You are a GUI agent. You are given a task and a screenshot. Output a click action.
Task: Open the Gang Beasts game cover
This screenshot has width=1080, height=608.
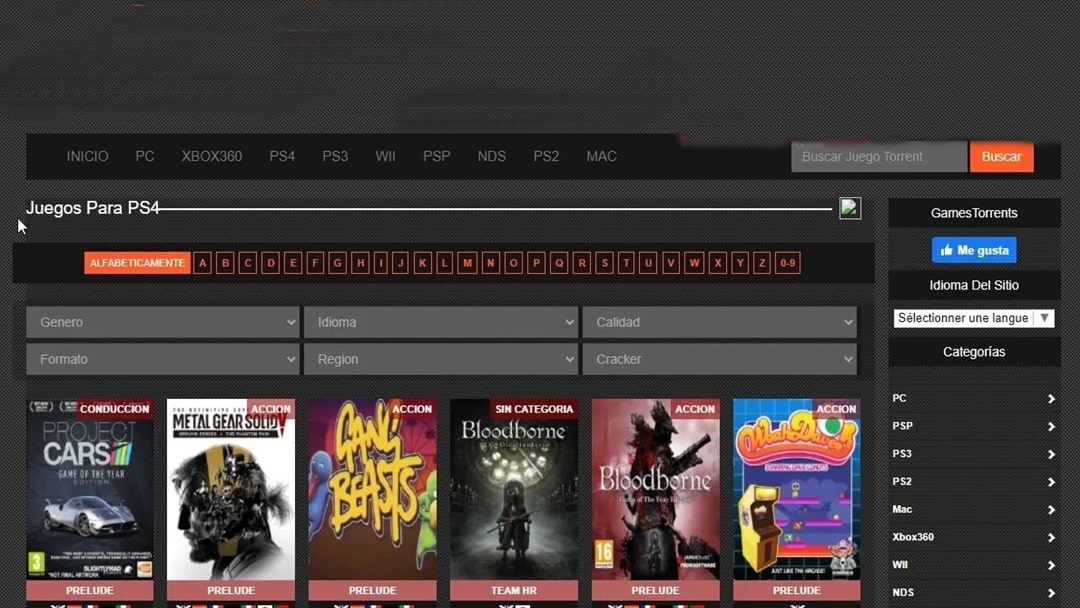click(373, 490)
